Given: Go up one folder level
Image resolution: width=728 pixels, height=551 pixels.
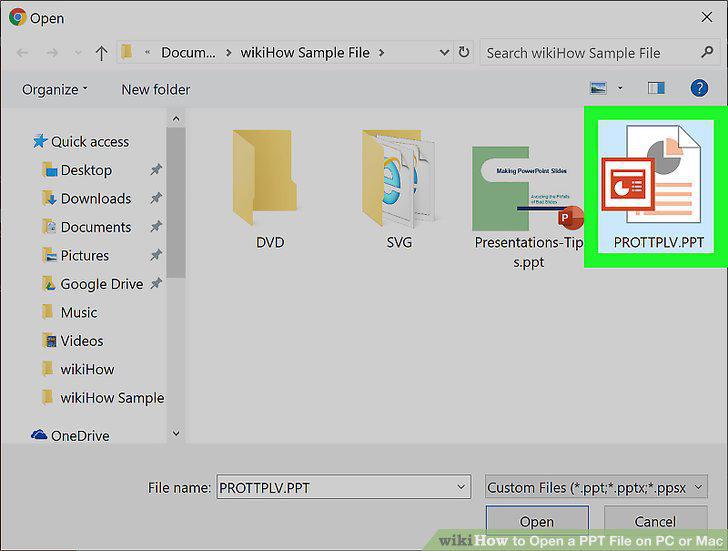Looking at the screenshot, I should coord(101,53).
